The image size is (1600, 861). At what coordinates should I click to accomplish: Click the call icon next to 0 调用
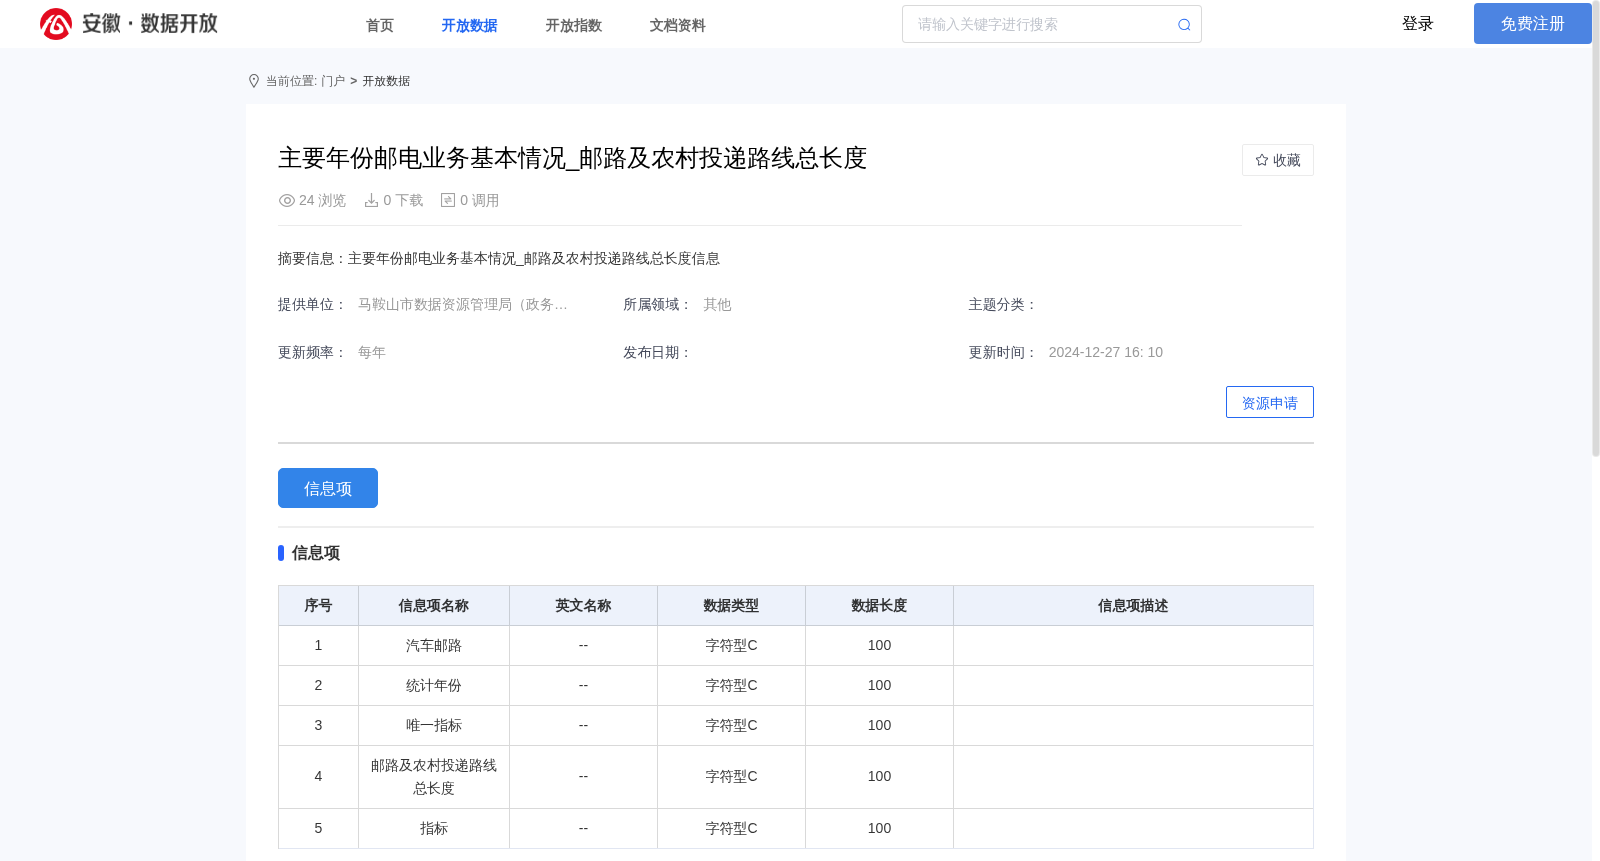[x=448, y=200]
